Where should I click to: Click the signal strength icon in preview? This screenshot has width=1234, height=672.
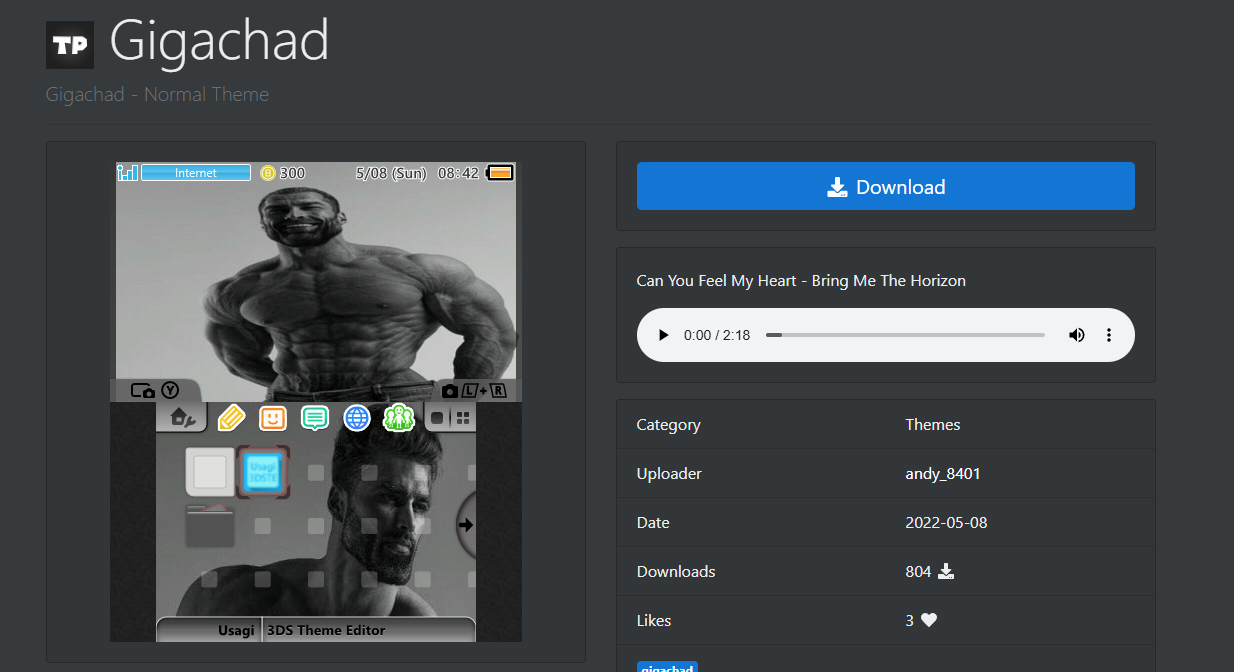tap(127, 173)
